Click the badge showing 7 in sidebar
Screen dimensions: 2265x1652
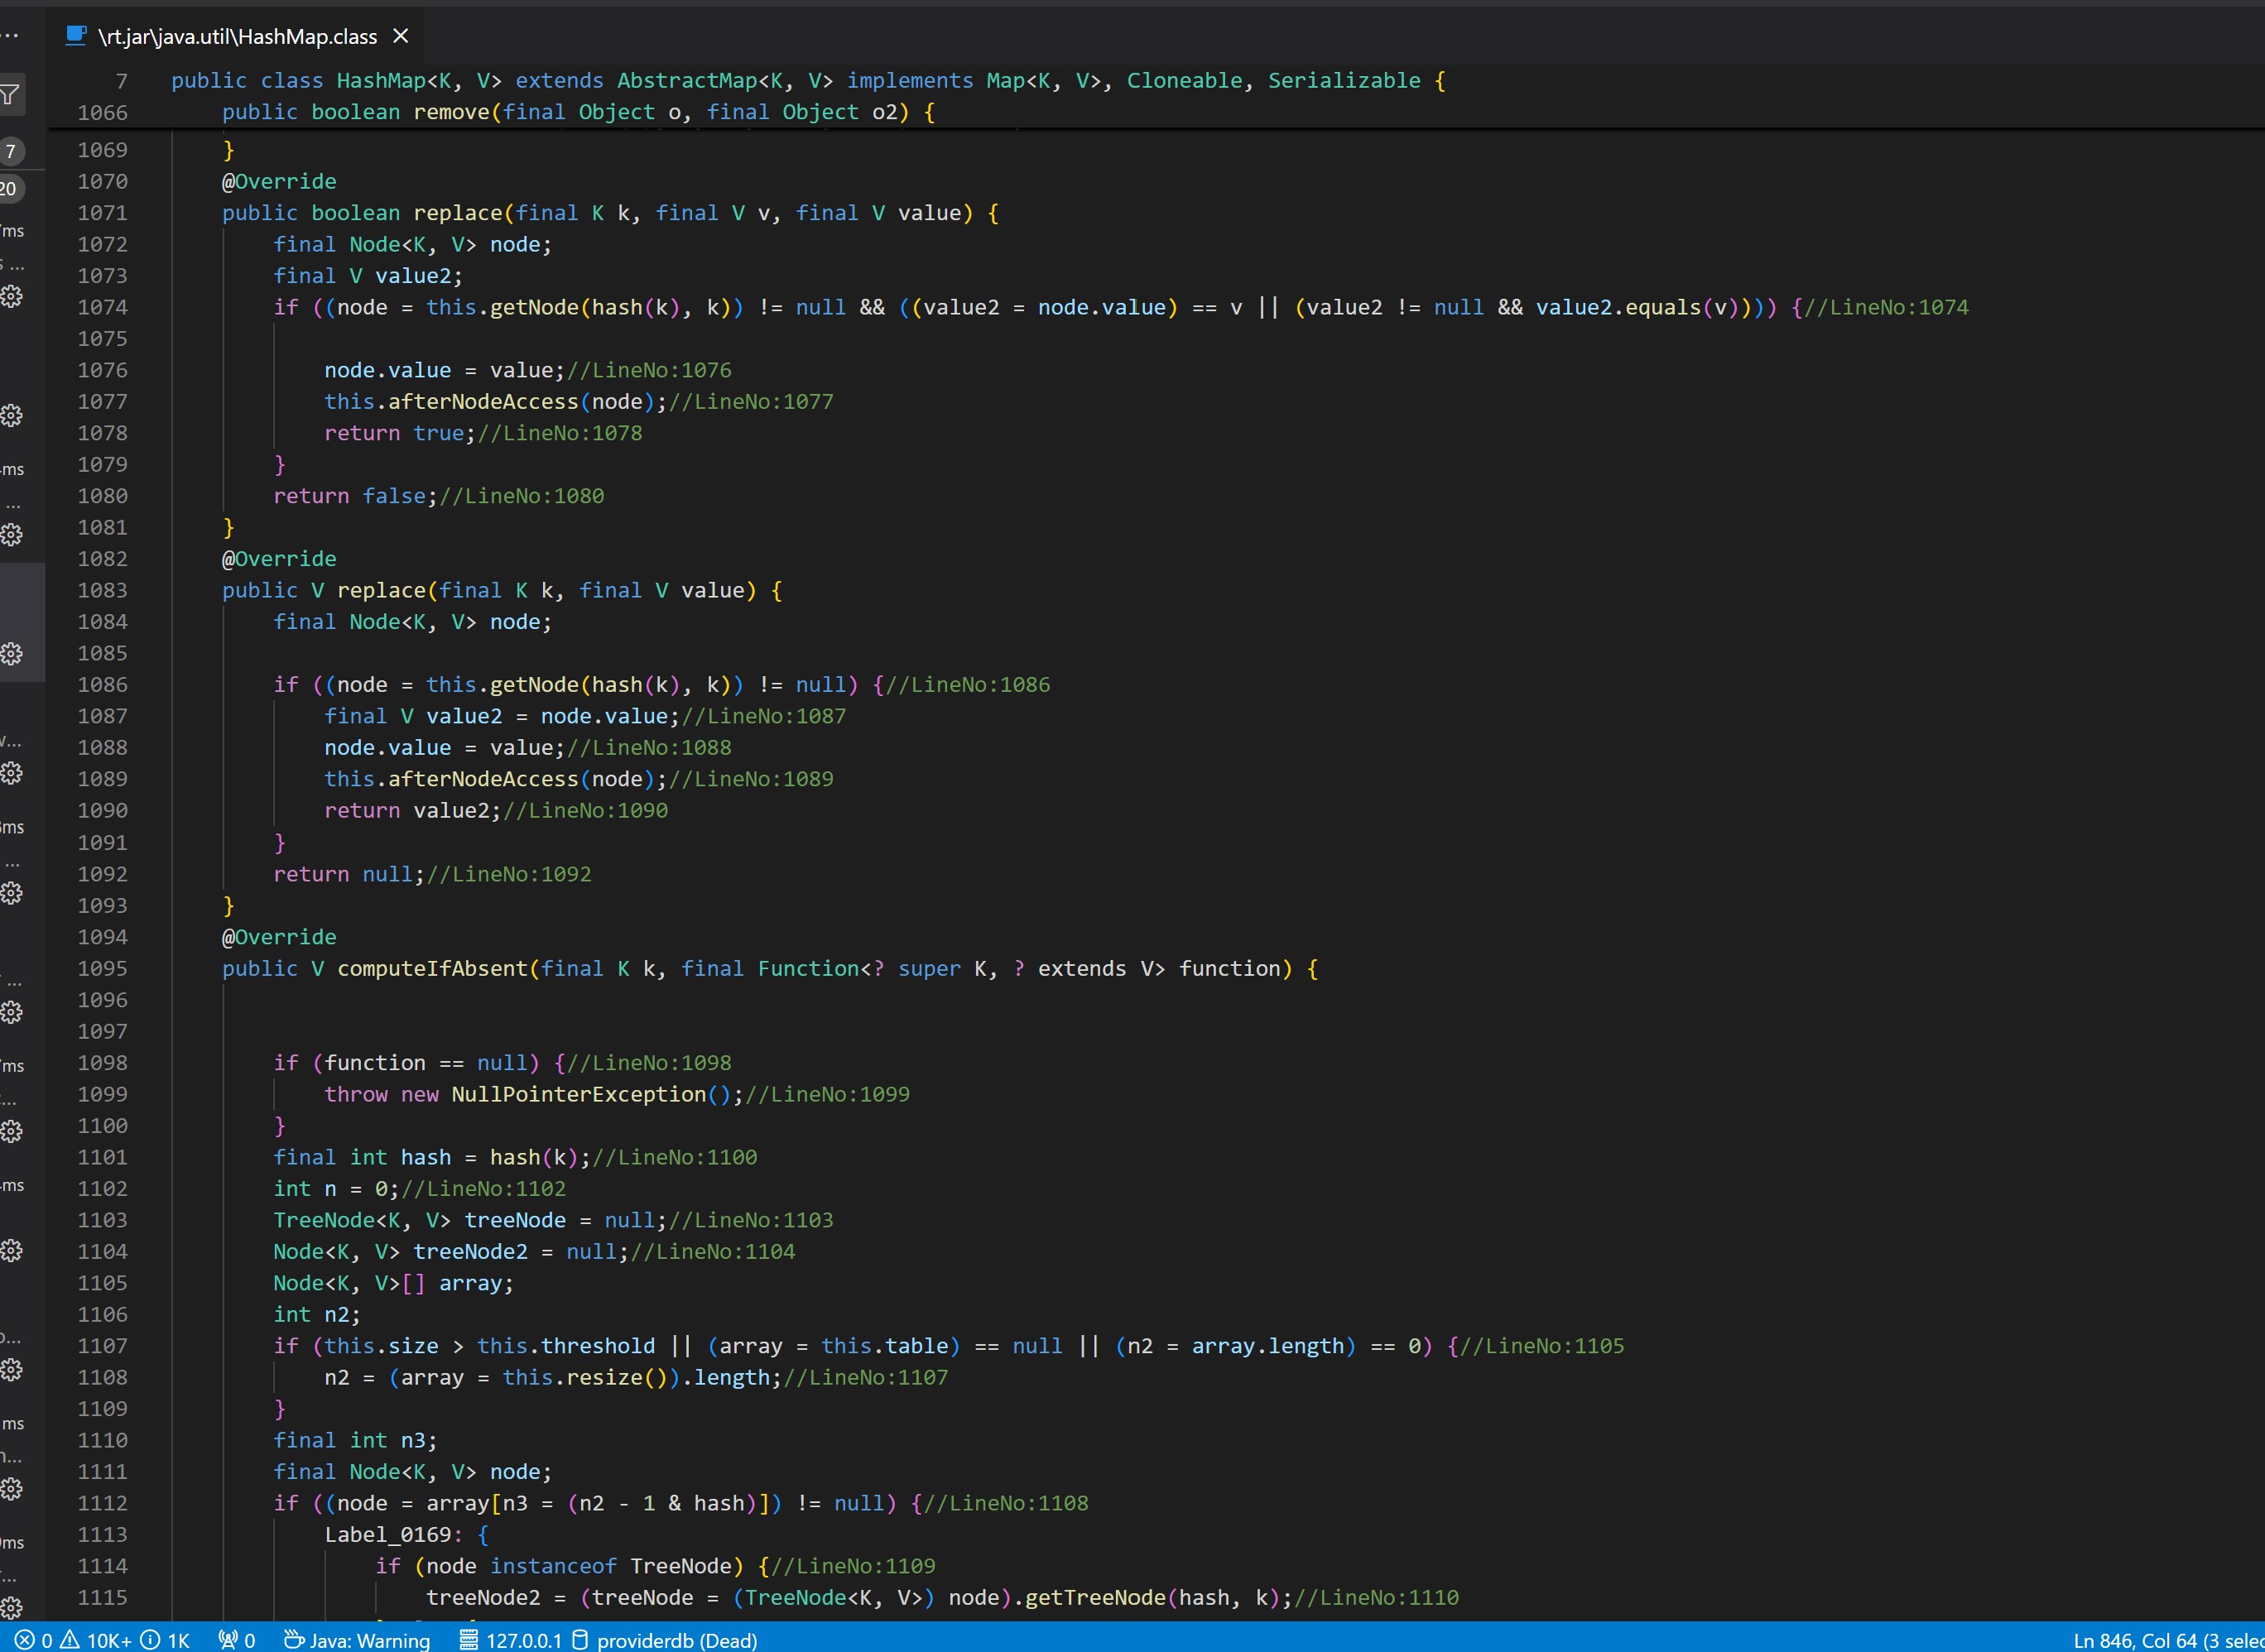coord(11,151)
